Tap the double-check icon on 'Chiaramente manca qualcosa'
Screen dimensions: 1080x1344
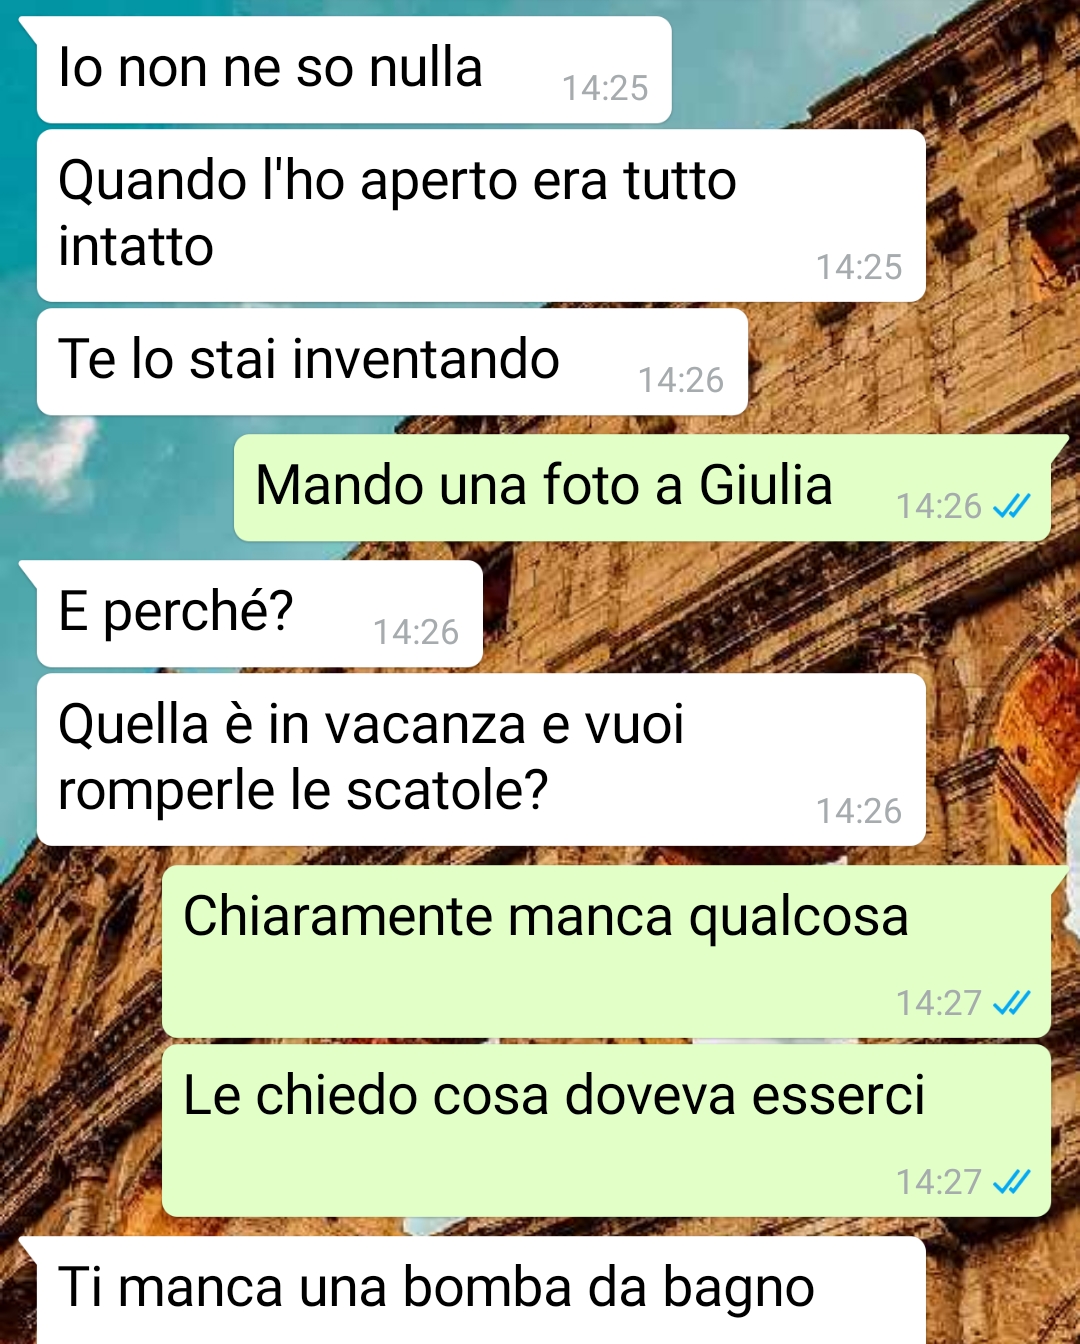point(1011,1003)
